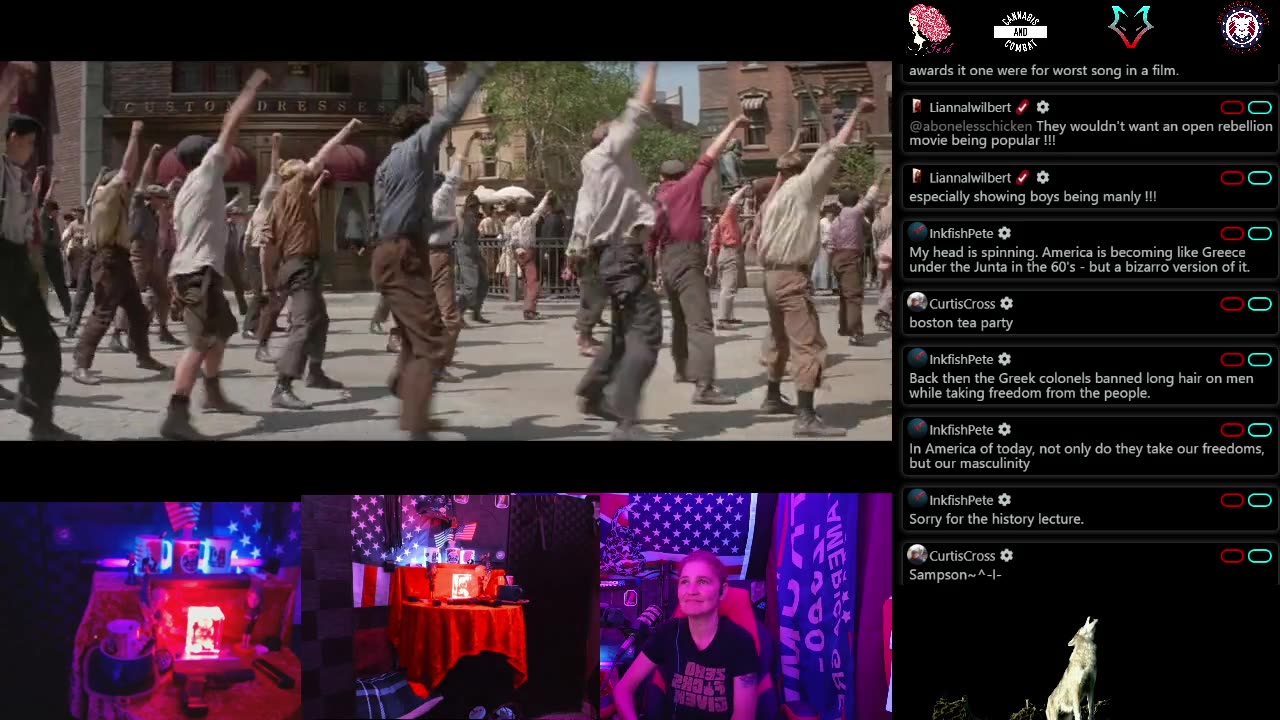Viewport: 1280px width, 720px height.
Task: Toggle red pill on 'boys being manly' message
Action: [1232, 178]
